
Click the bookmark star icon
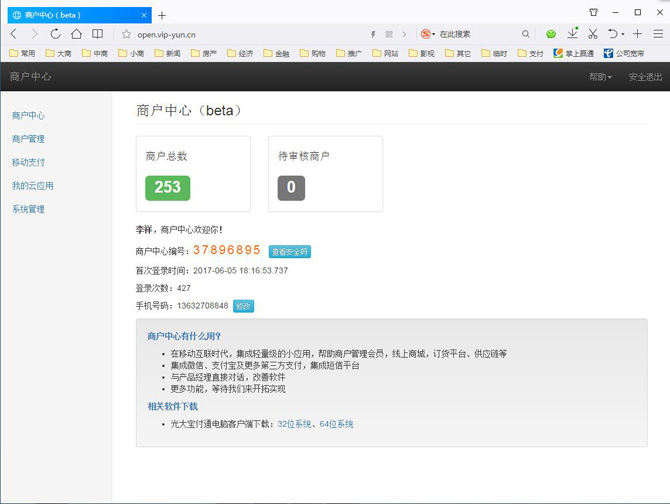[x=127, y=34]
